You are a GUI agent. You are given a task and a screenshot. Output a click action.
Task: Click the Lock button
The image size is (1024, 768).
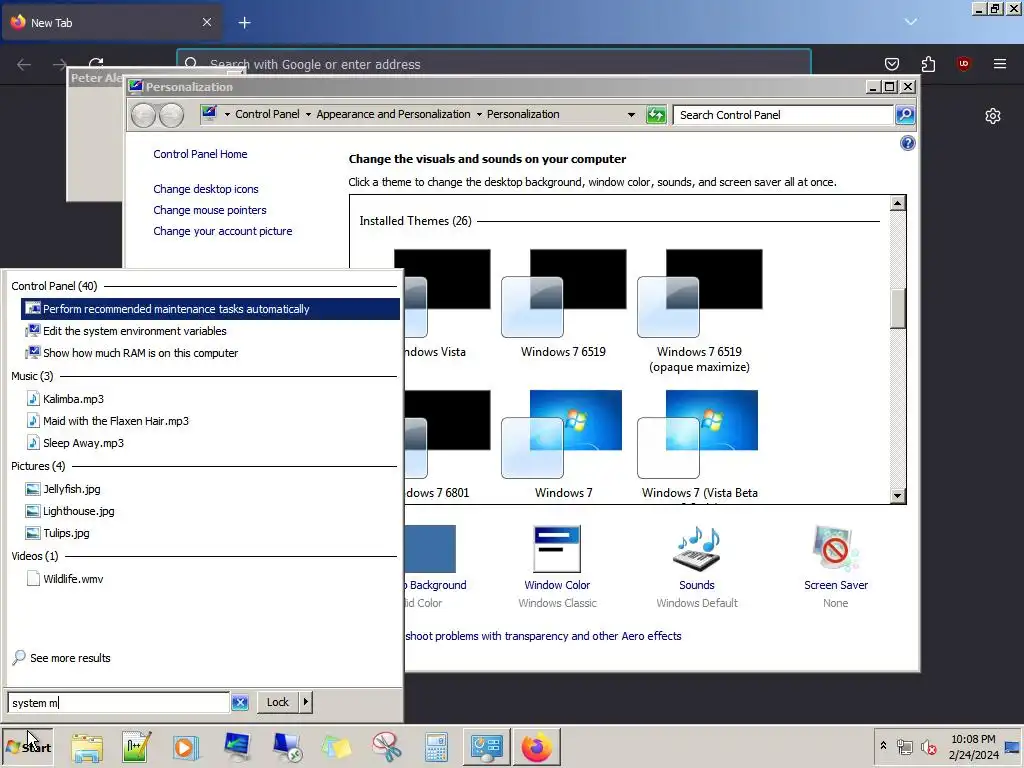[278, 702]
